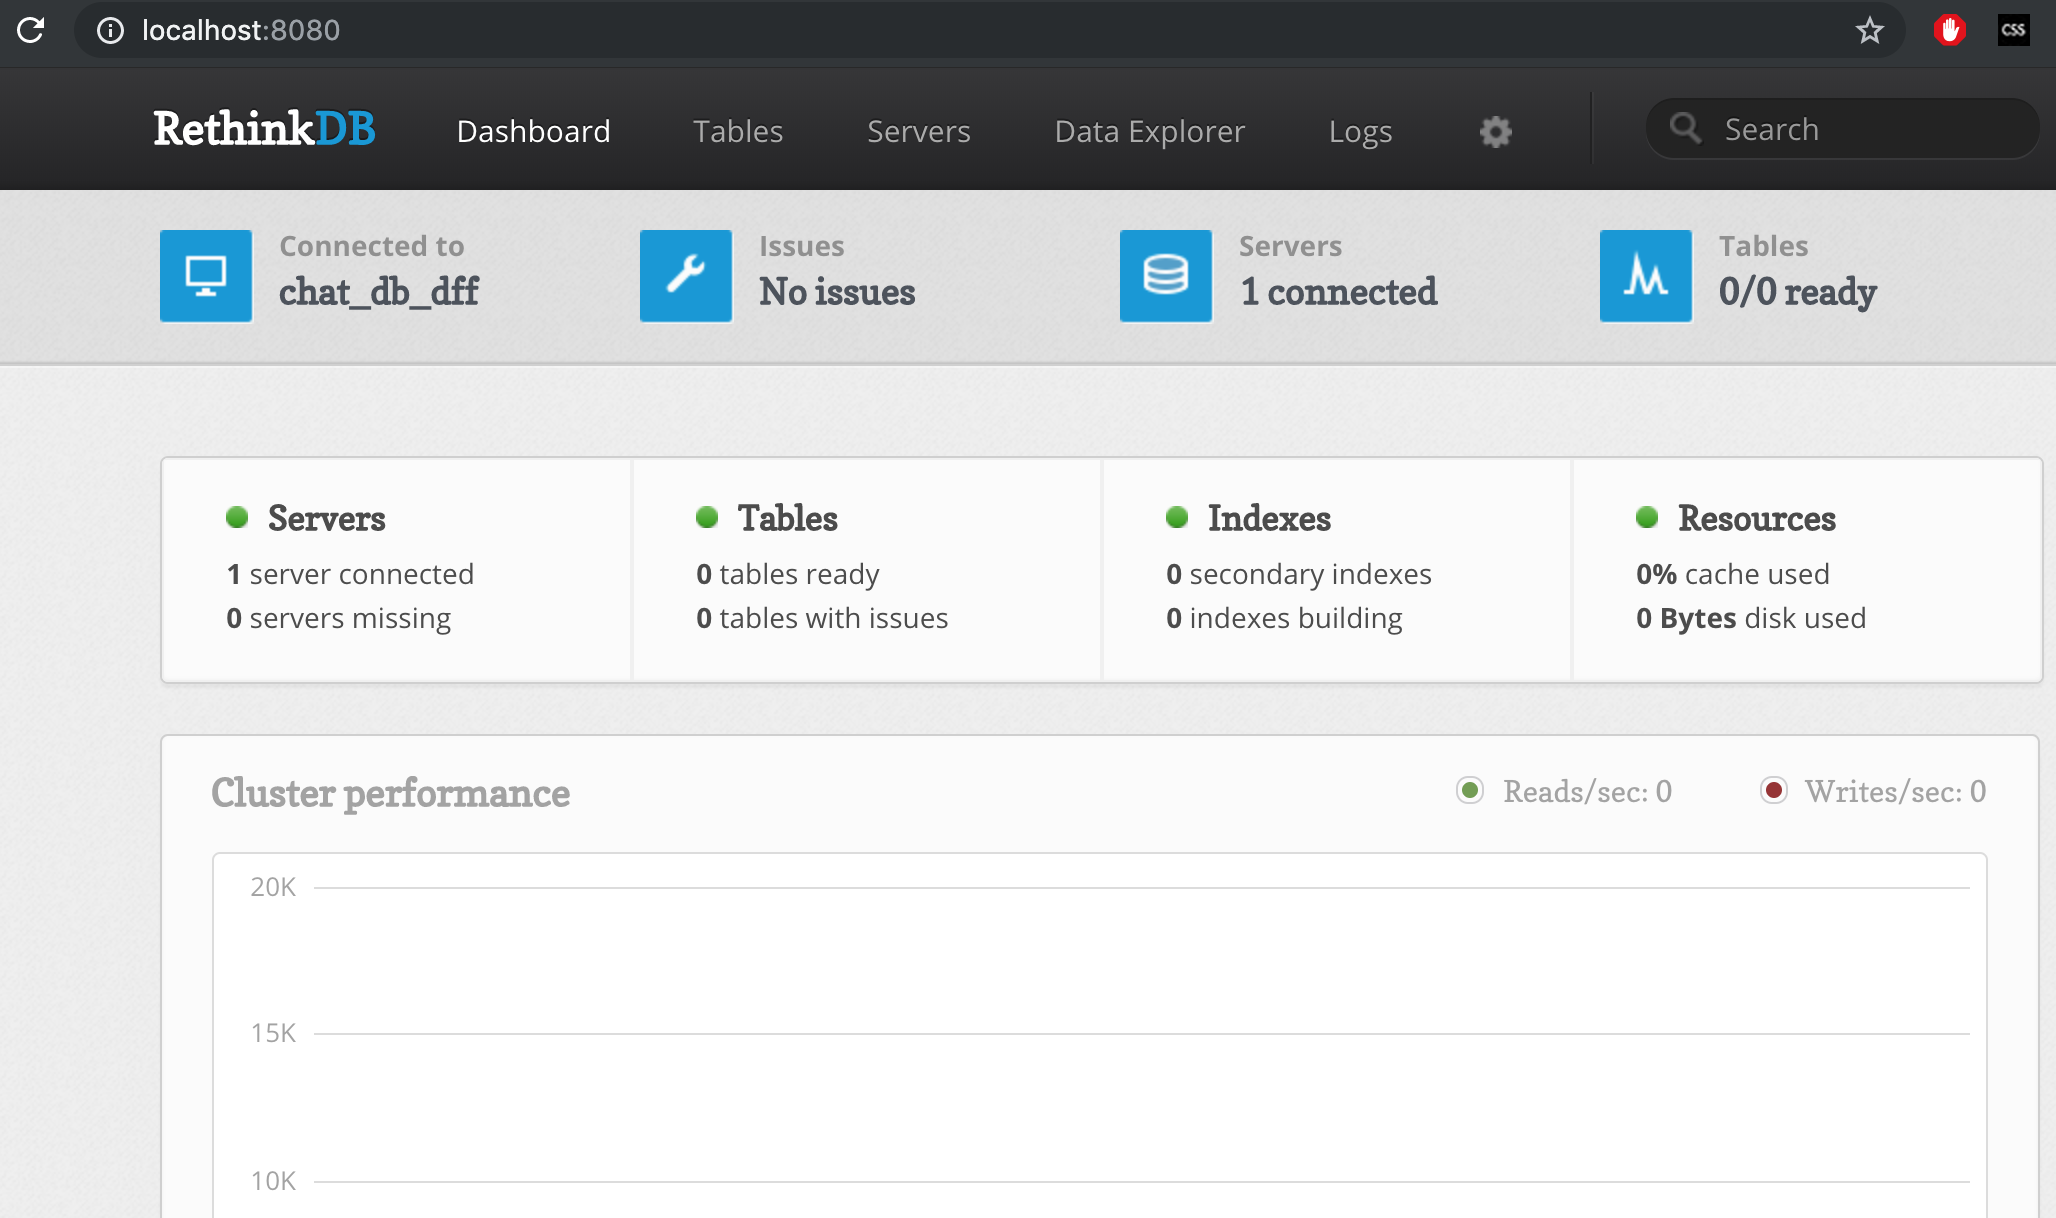2056x1218 pixels.
Task: Click the 10K axis label
Action: click(273, 1181)
